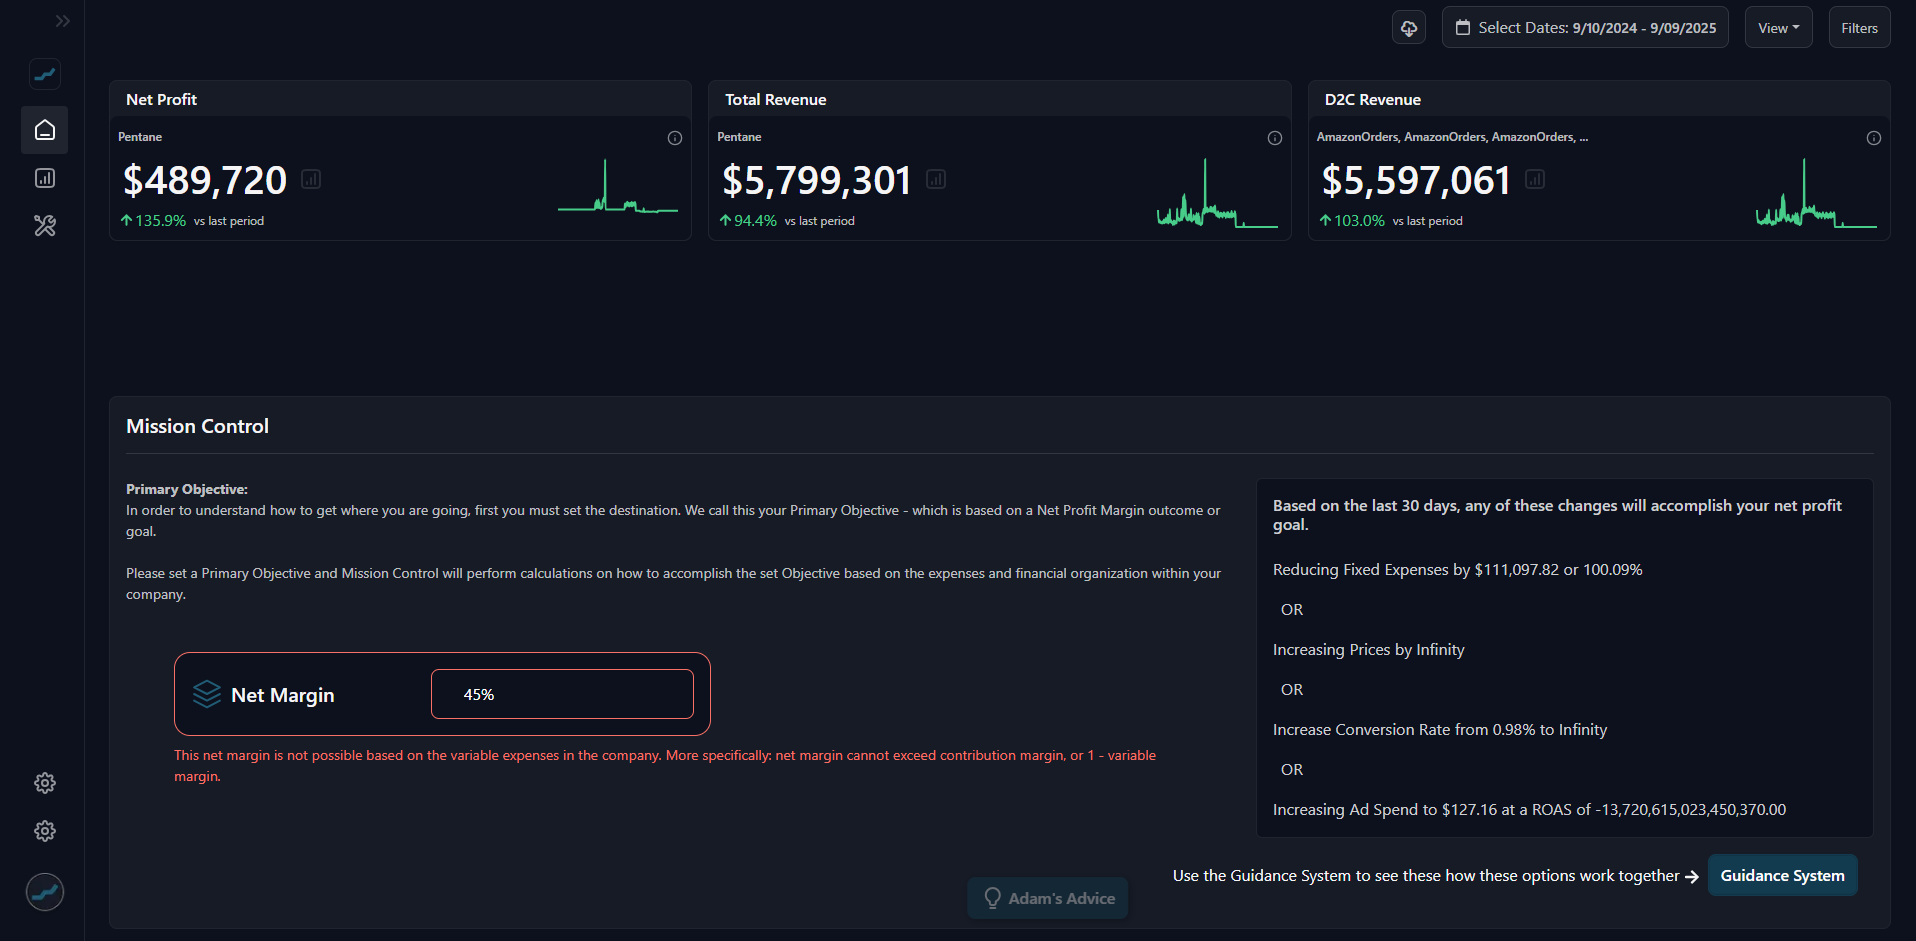
Task: Select the tools wrench icon in the sidebar
Action: coord(44,226)
